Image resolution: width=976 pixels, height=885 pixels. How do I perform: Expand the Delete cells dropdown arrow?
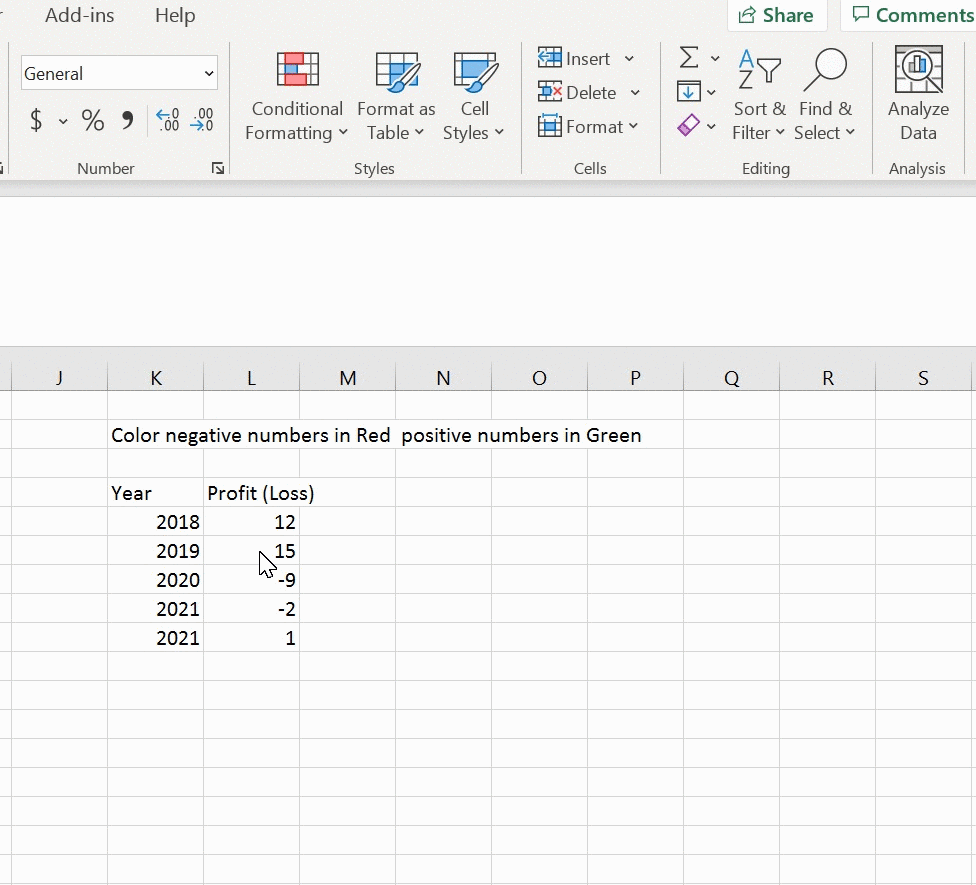point(635,93)
